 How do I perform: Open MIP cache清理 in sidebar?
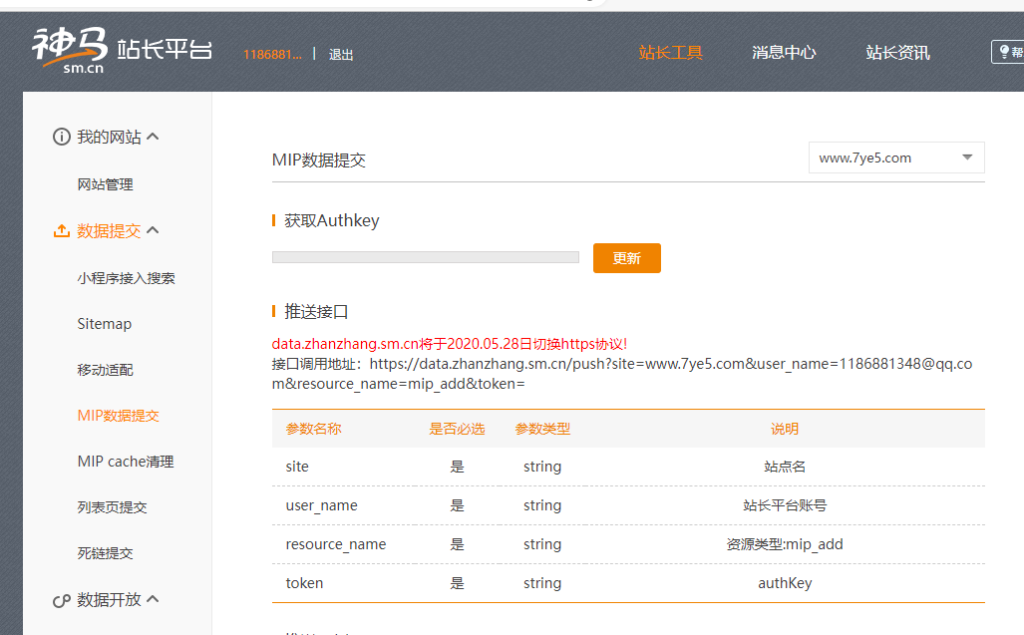(x=125, y=461)
